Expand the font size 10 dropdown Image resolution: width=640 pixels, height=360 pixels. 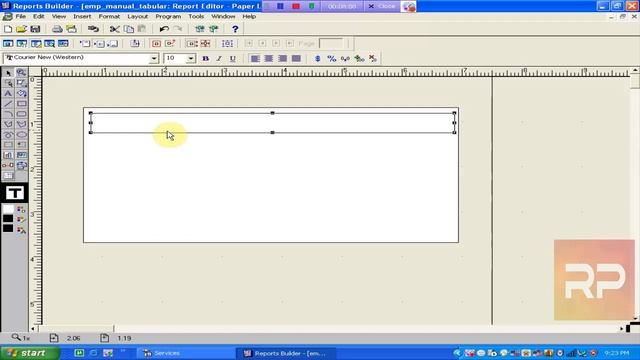coord(191,58)
